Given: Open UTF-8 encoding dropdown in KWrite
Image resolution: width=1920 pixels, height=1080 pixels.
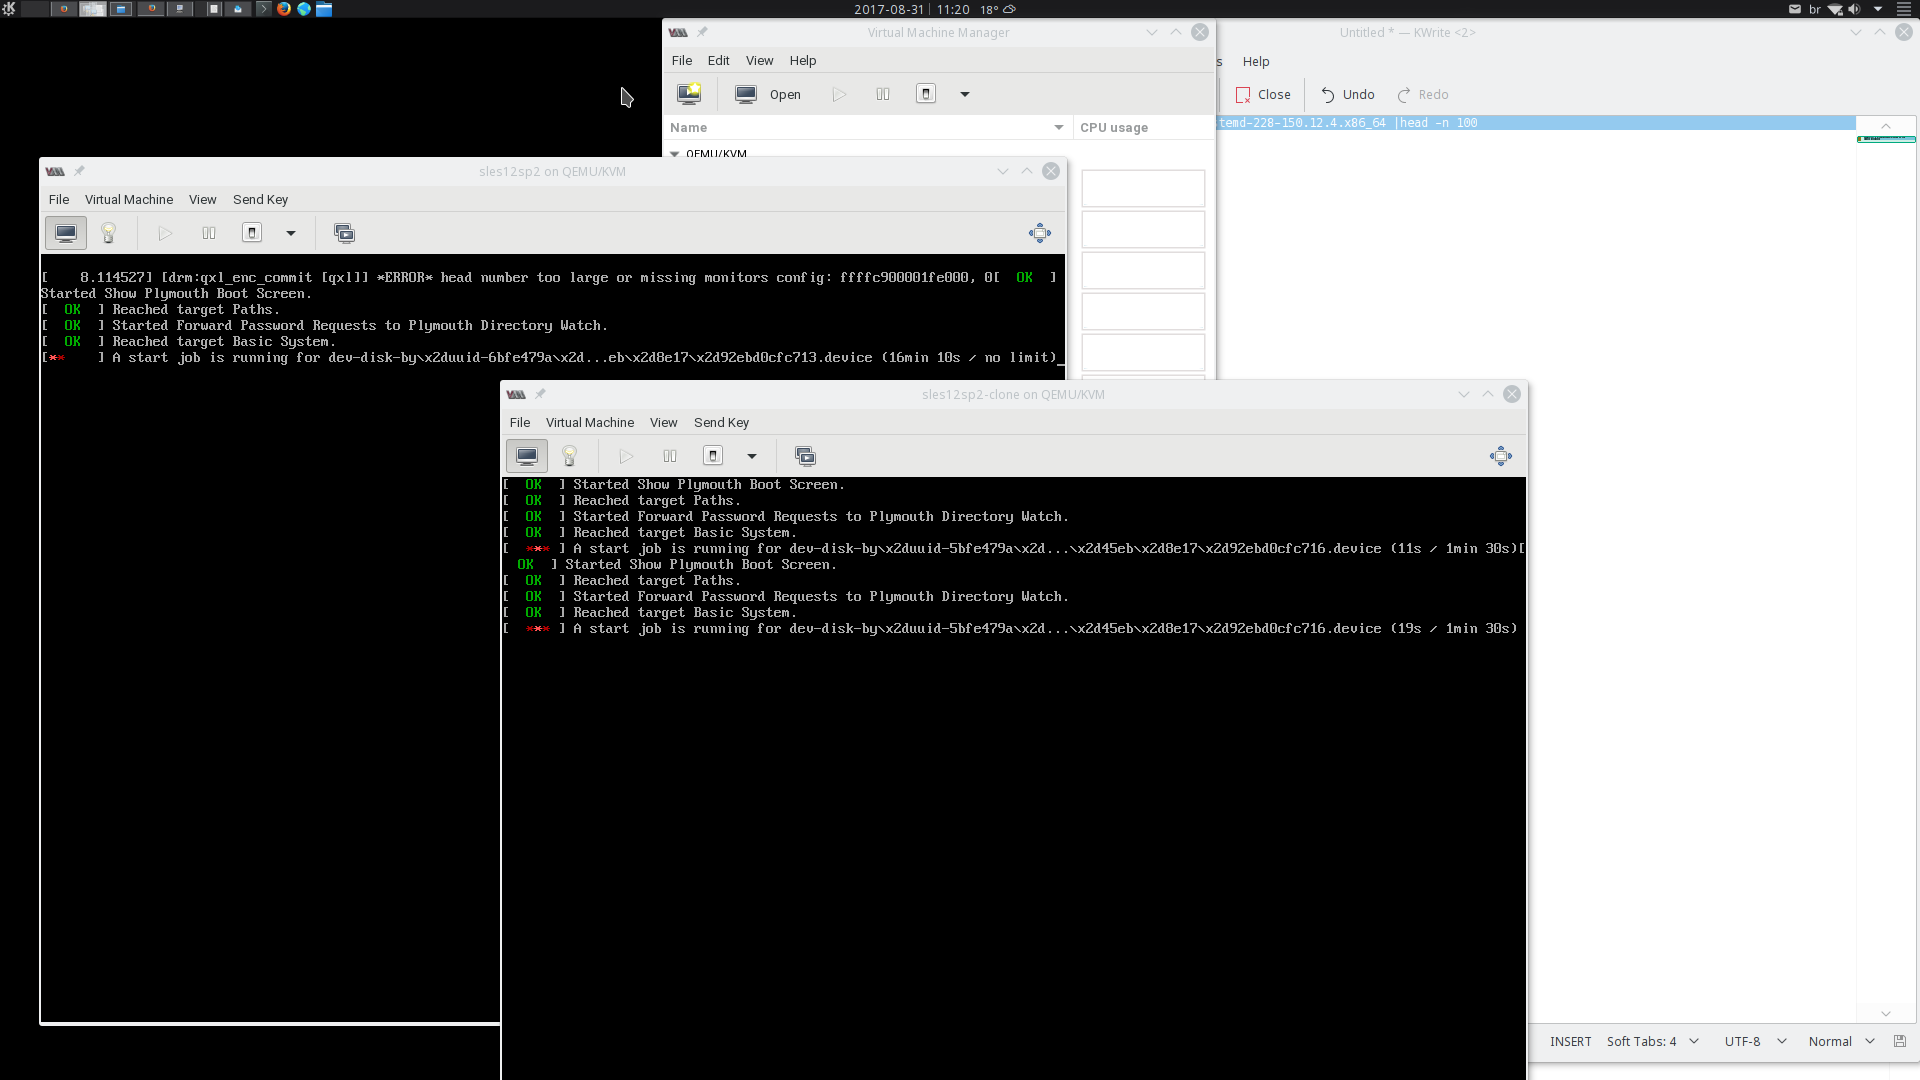Looking at the screenshot, I should tap(1755, 1041).
